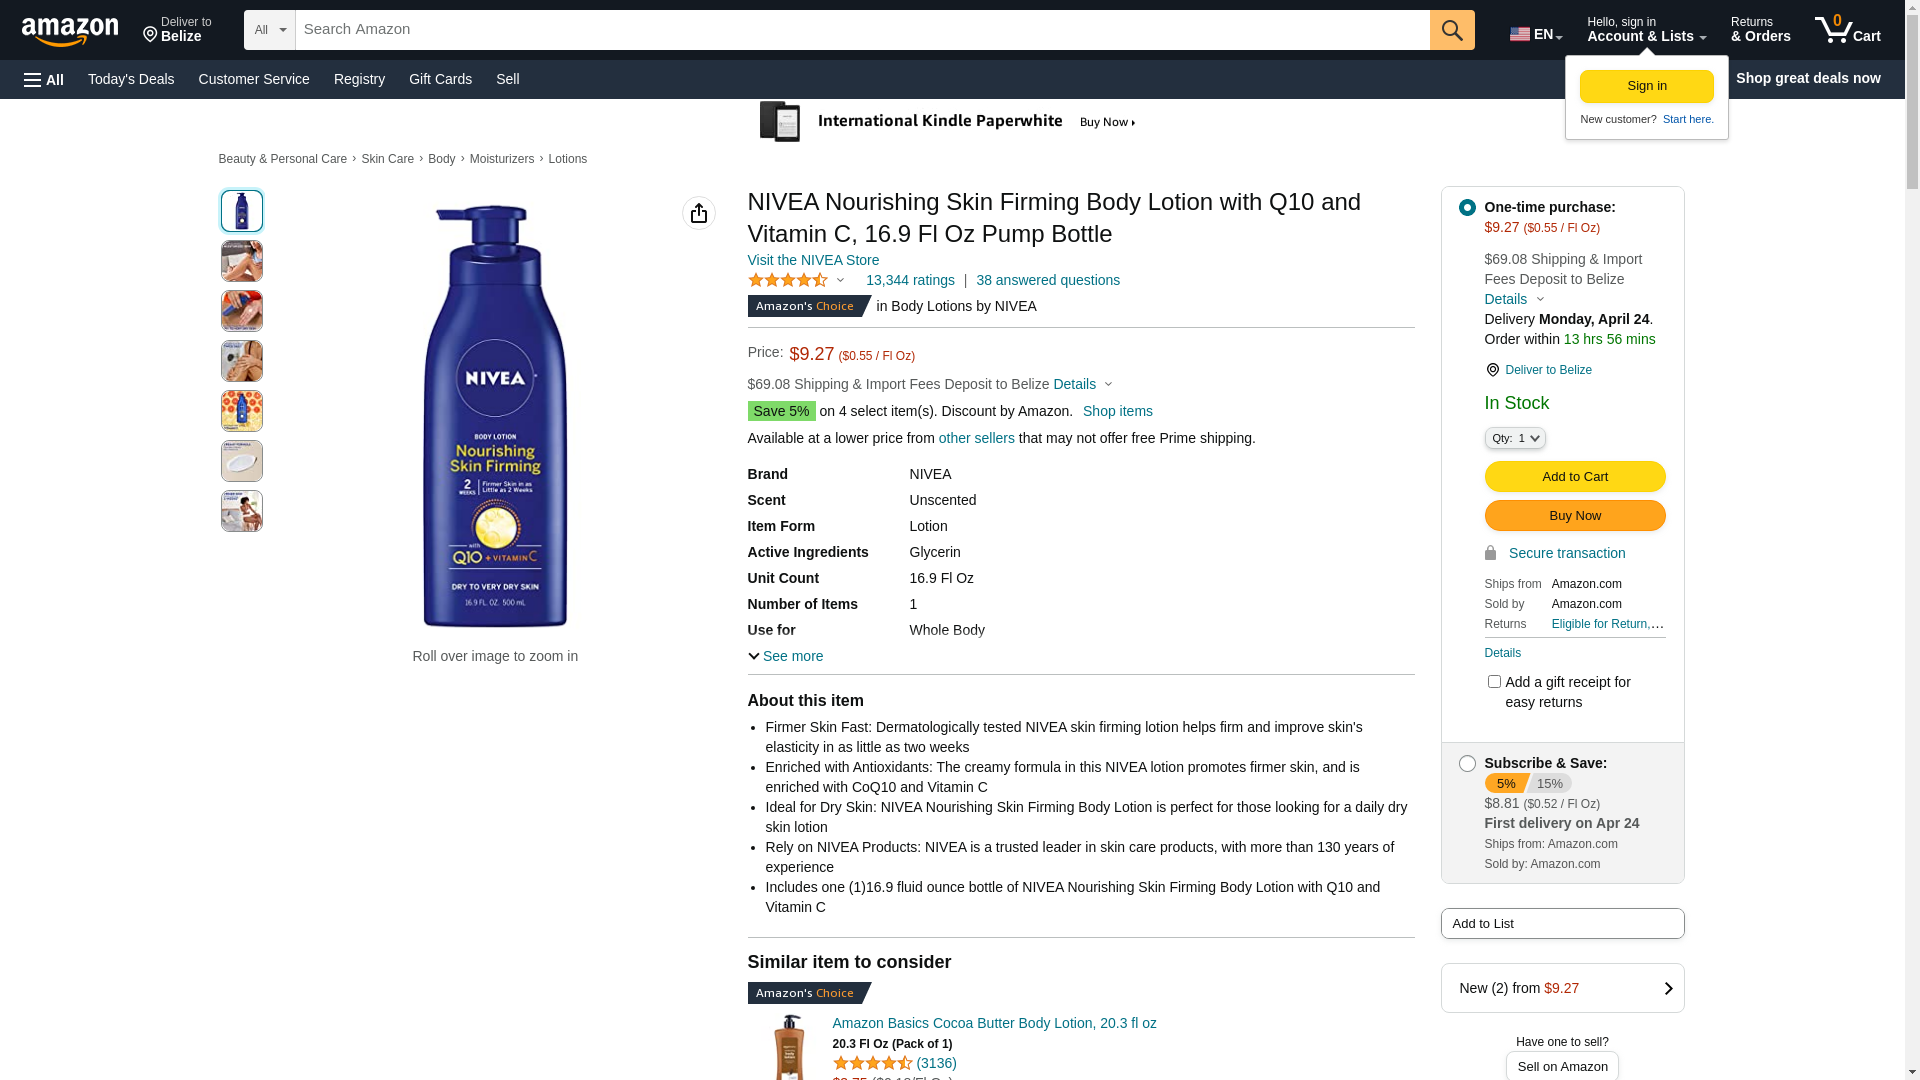The width and height of the screenshot is (1920, 1080).
Task: Click the Buy Now button
Action: point(1574,516)
